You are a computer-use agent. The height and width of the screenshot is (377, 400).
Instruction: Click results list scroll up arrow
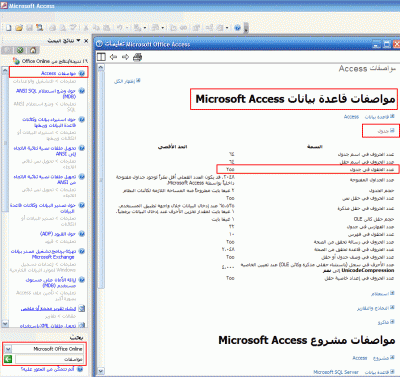click(x=5, y=70)
